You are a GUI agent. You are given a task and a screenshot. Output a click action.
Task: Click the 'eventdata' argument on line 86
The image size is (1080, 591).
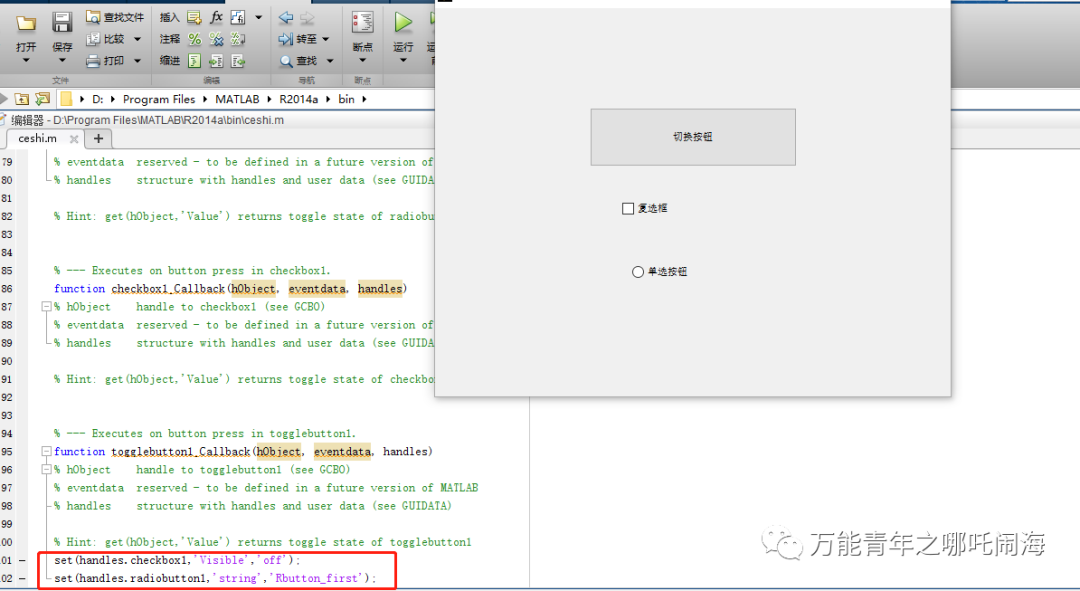(317, 289)
